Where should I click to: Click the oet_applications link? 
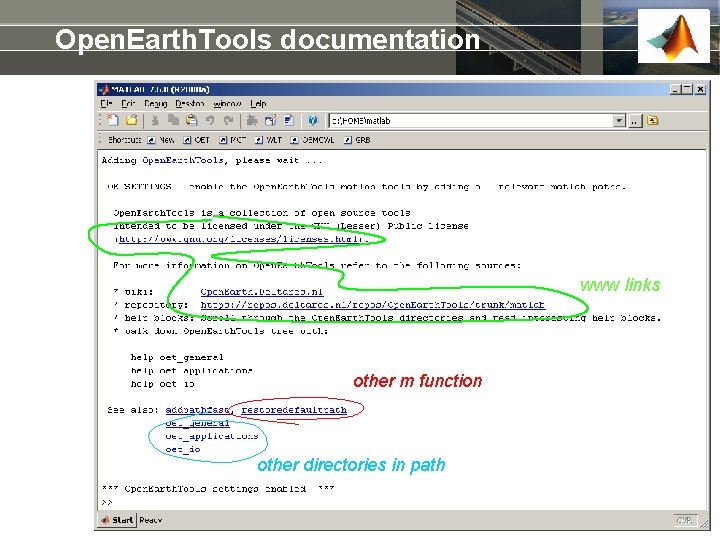pos(212,436)
